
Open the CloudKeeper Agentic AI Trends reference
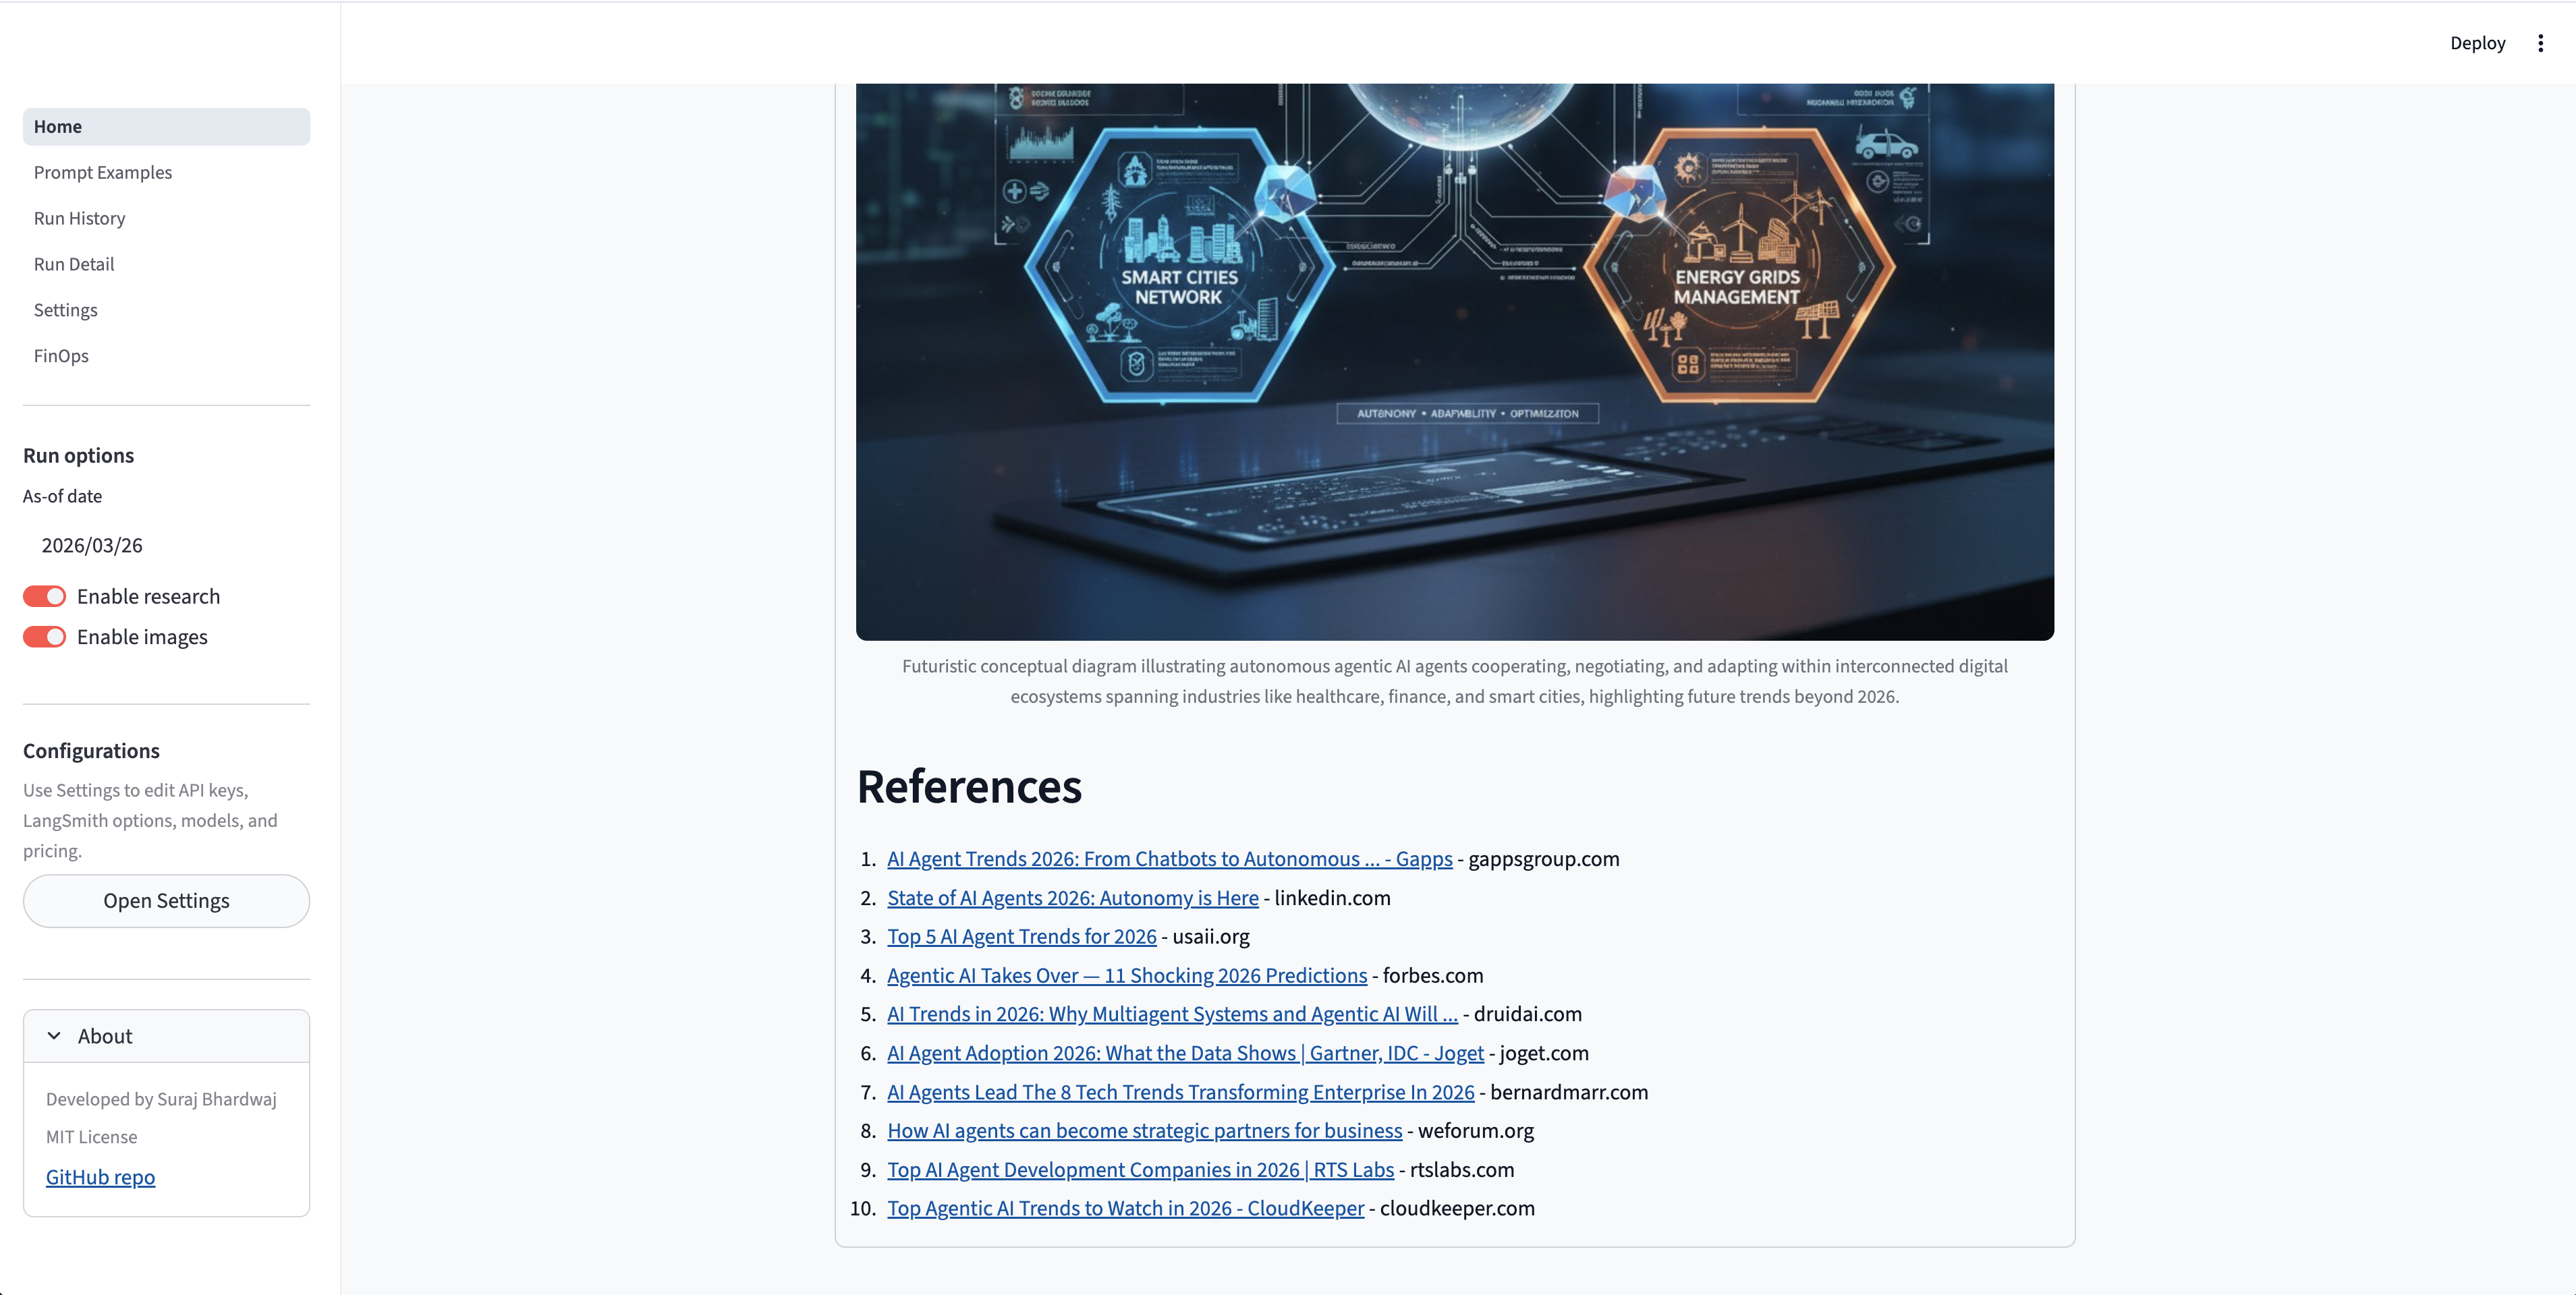1125,1208
